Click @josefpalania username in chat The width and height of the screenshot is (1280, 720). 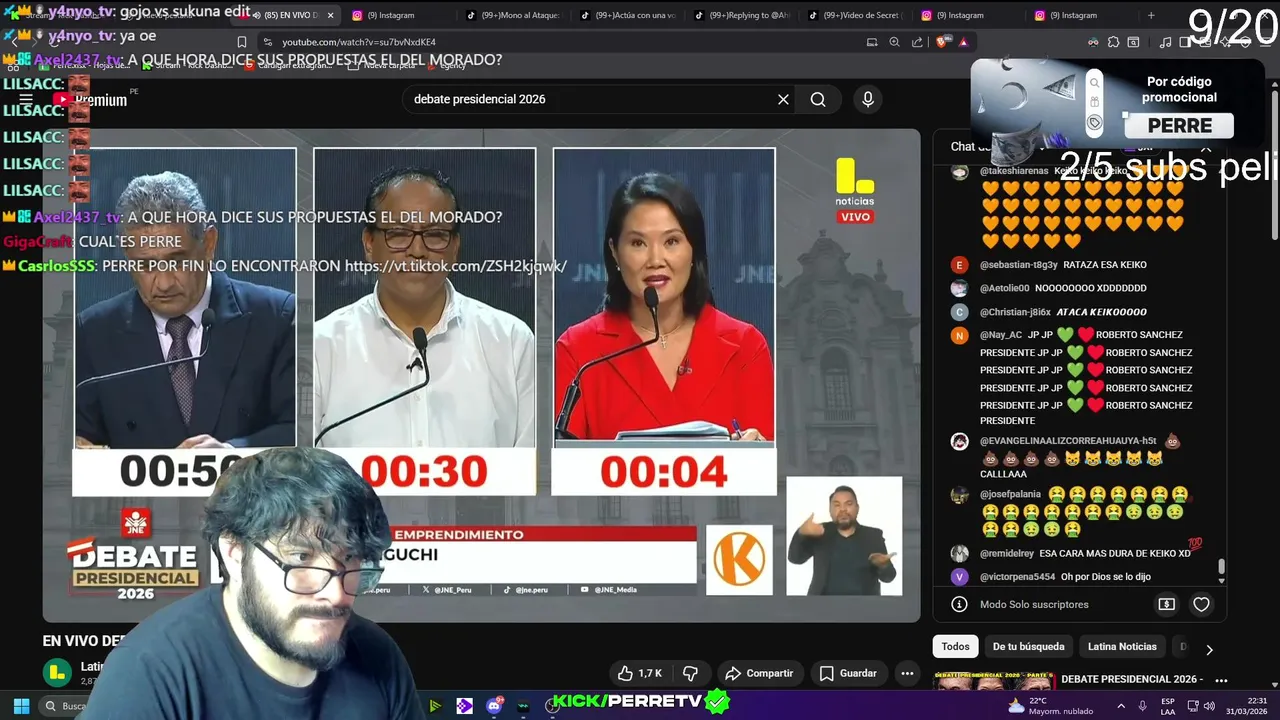tap(1010, 494)
